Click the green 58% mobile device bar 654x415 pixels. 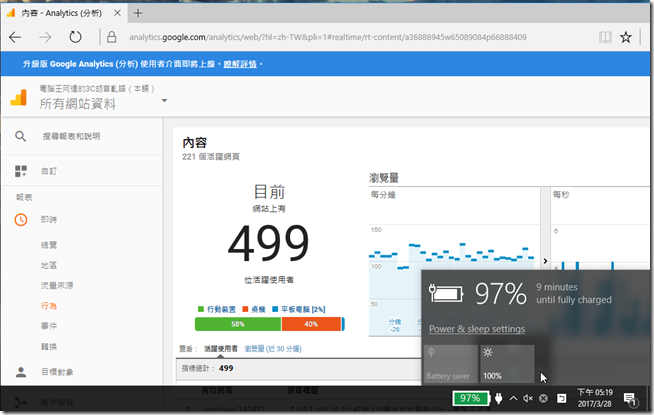[238, 324]
